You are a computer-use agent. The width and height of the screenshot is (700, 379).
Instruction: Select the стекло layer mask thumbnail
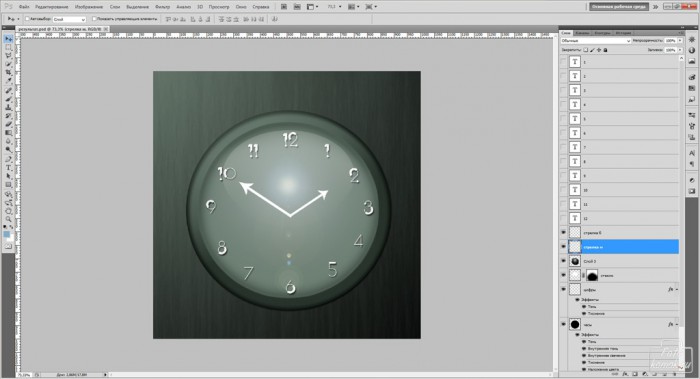[592, 275]
